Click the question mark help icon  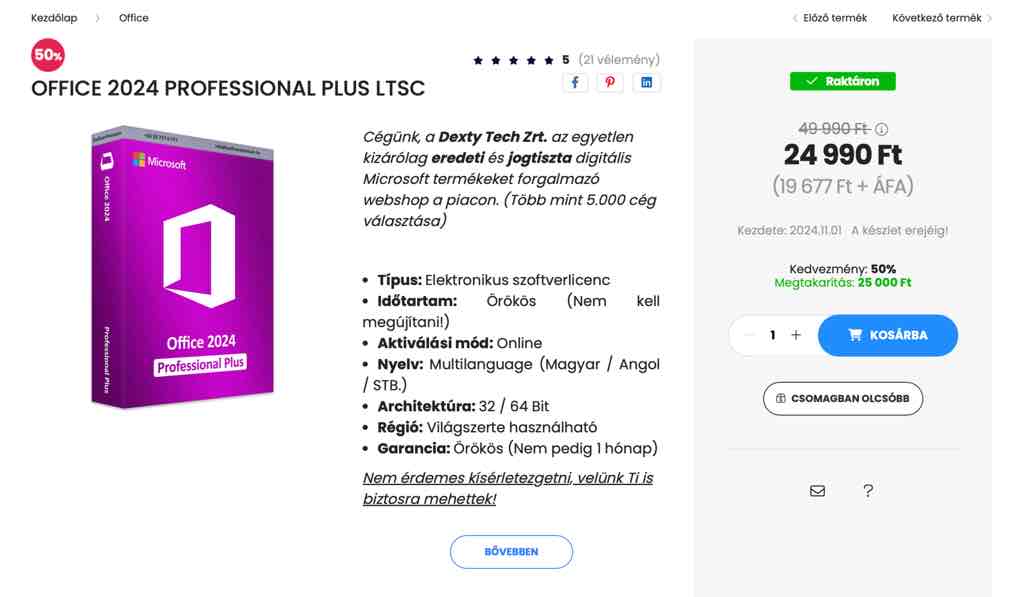pyautogui.click(x=868, y=491)
